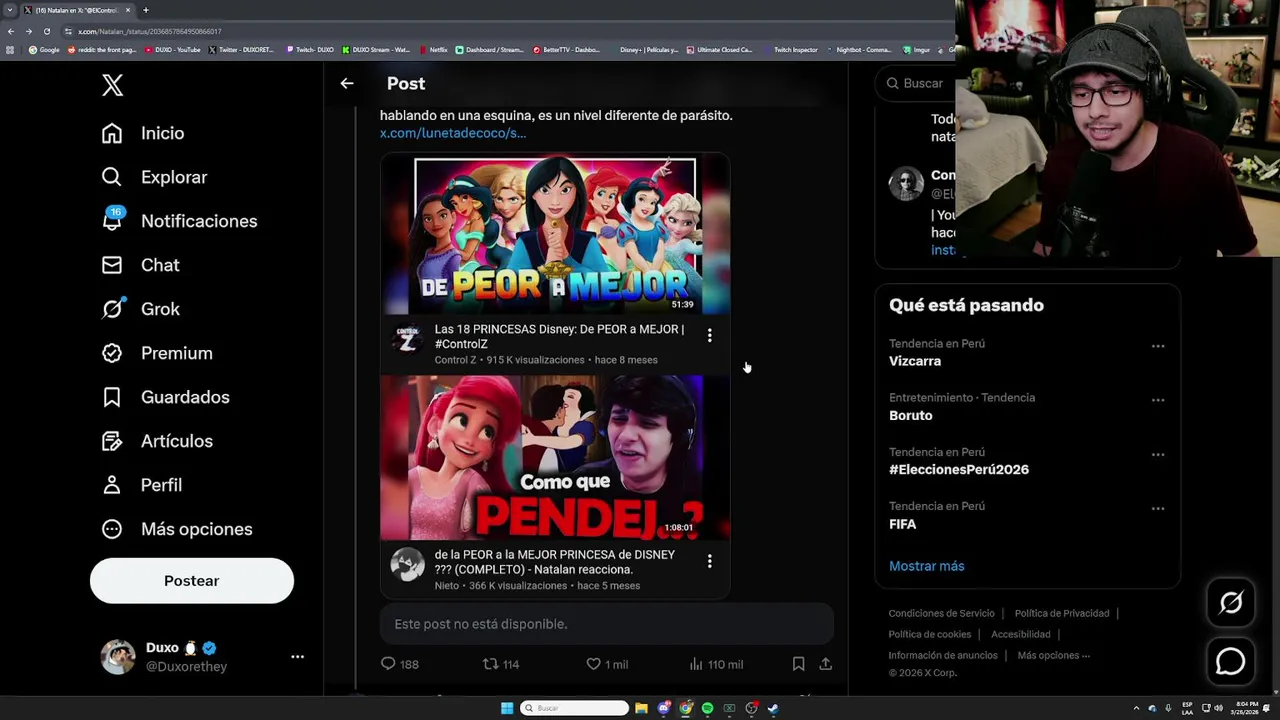Open Política de cookies footer link

(x=930, y=634)
